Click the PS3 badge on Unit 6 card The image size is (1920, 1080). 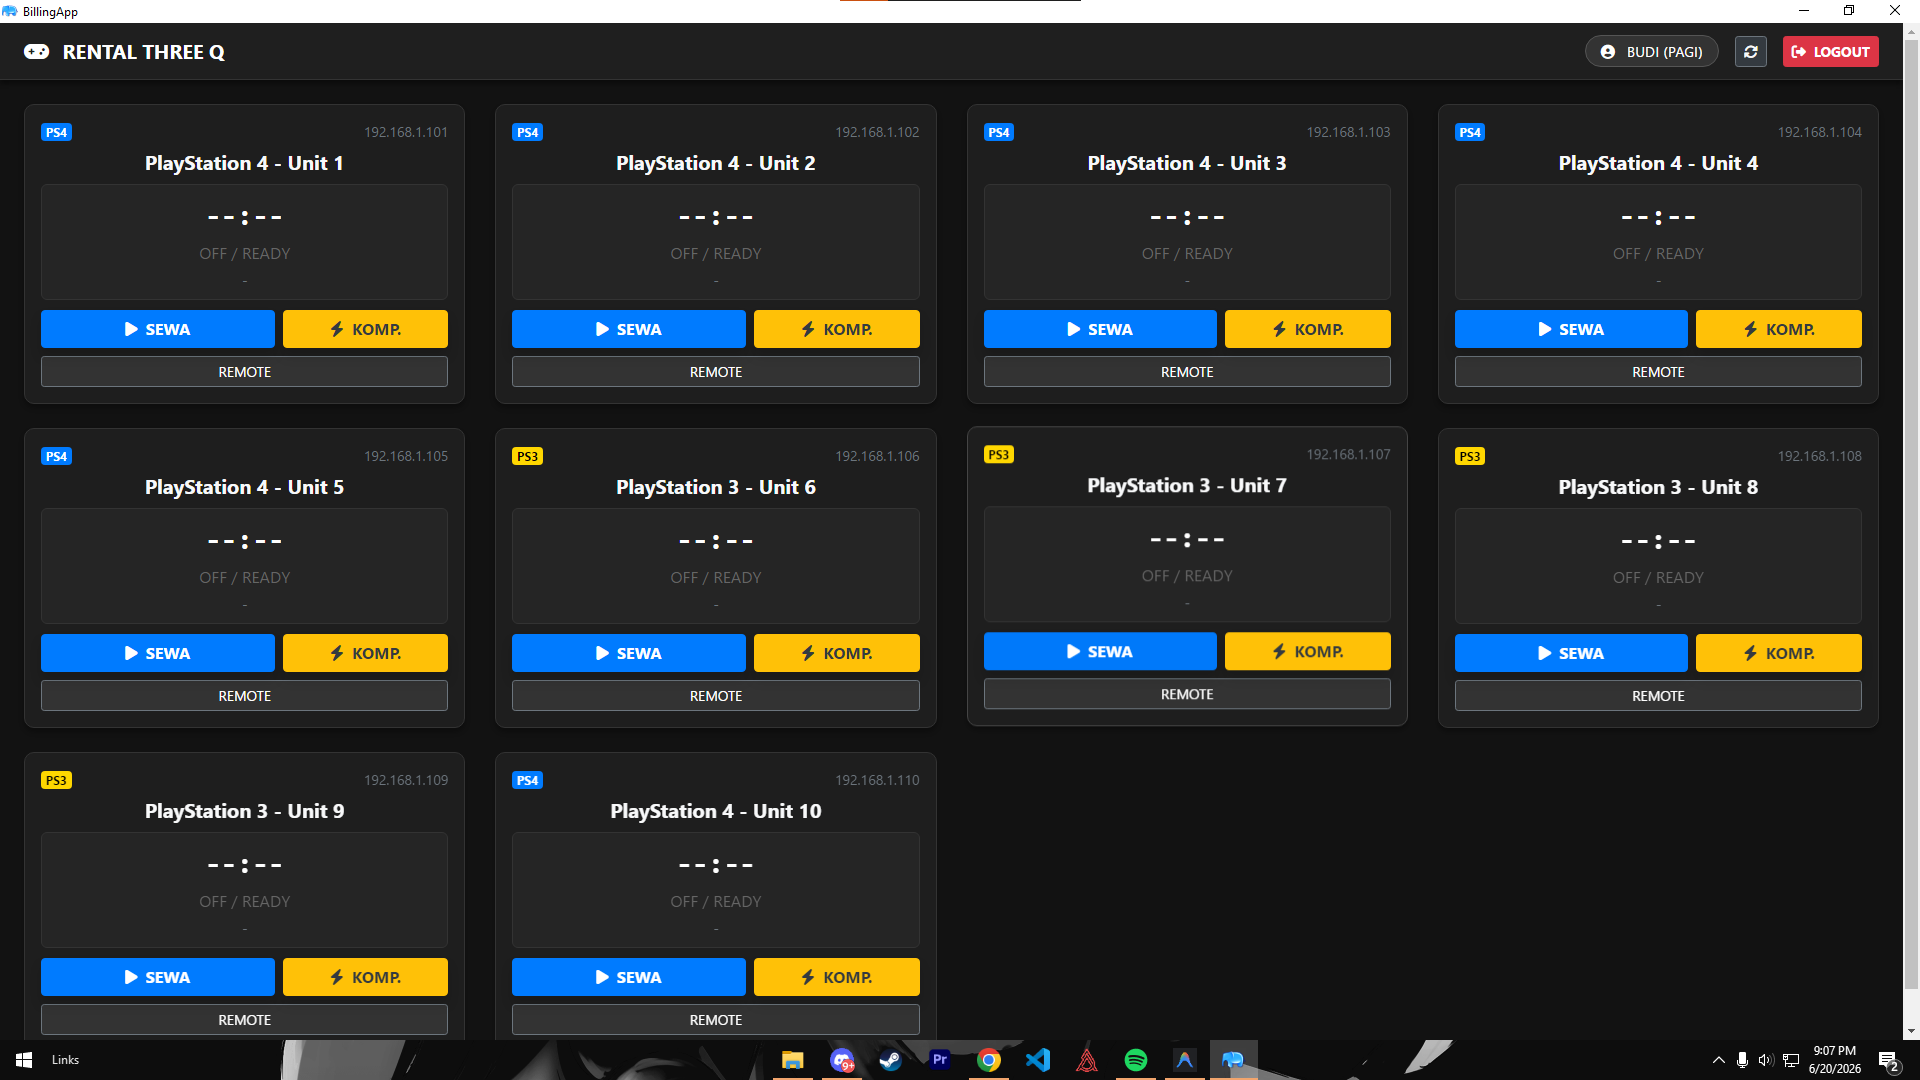coord(527,456)
